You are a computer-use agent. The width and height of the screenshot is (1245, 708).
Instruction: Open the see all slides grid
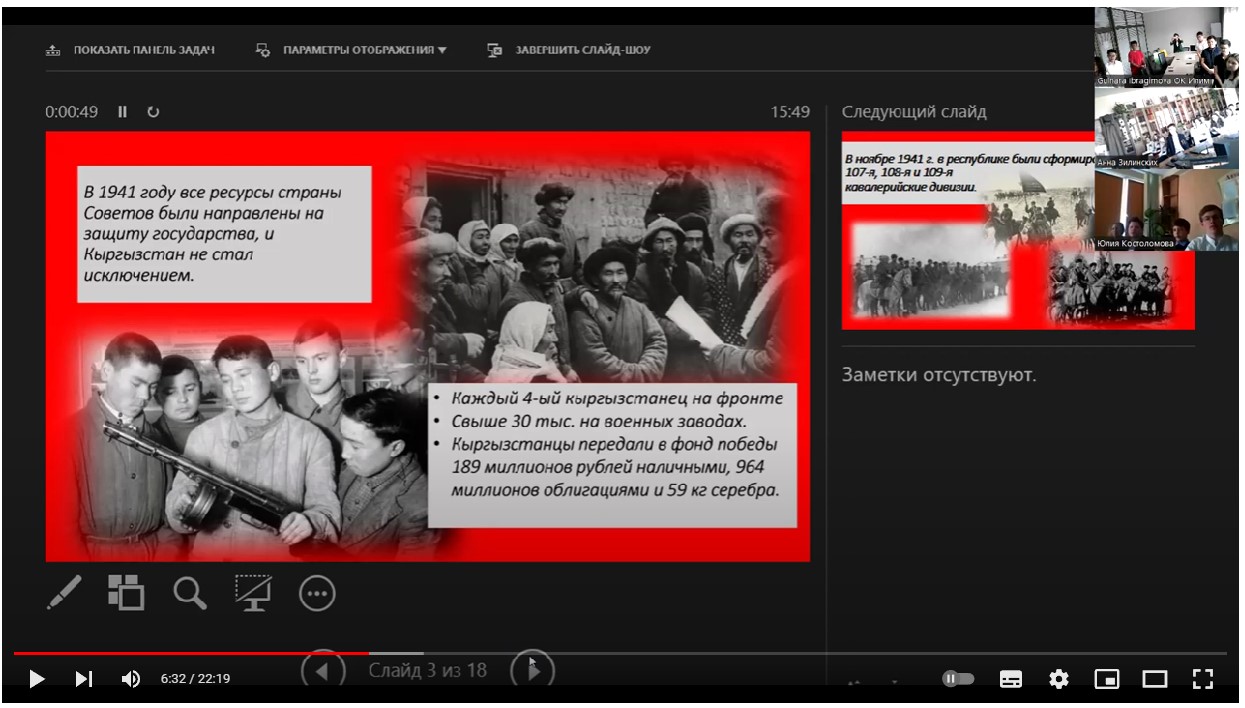click(126, 593)
